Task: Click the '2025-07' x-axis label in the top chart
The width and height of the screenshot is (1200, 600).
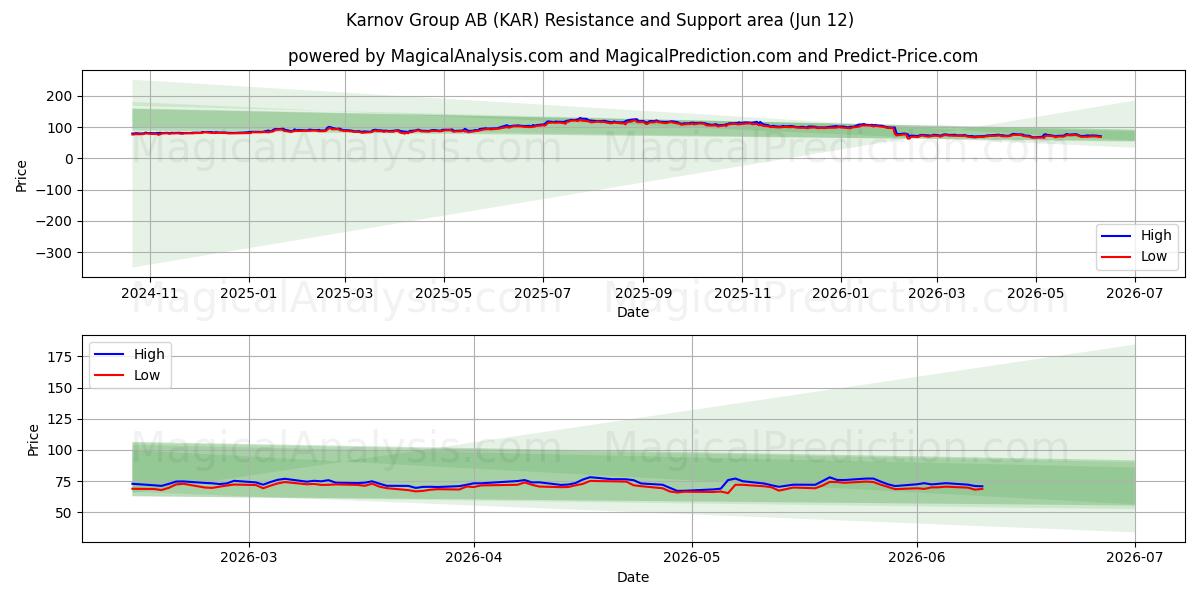Action: [x=542, y=294]
